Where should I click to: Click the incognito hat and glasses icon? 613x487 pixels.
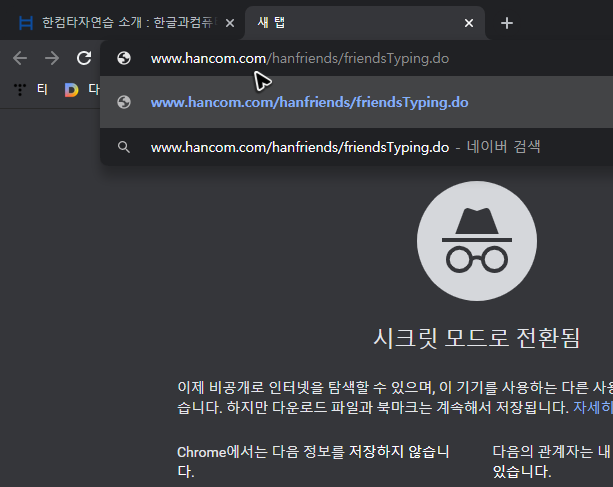[477, 241]
